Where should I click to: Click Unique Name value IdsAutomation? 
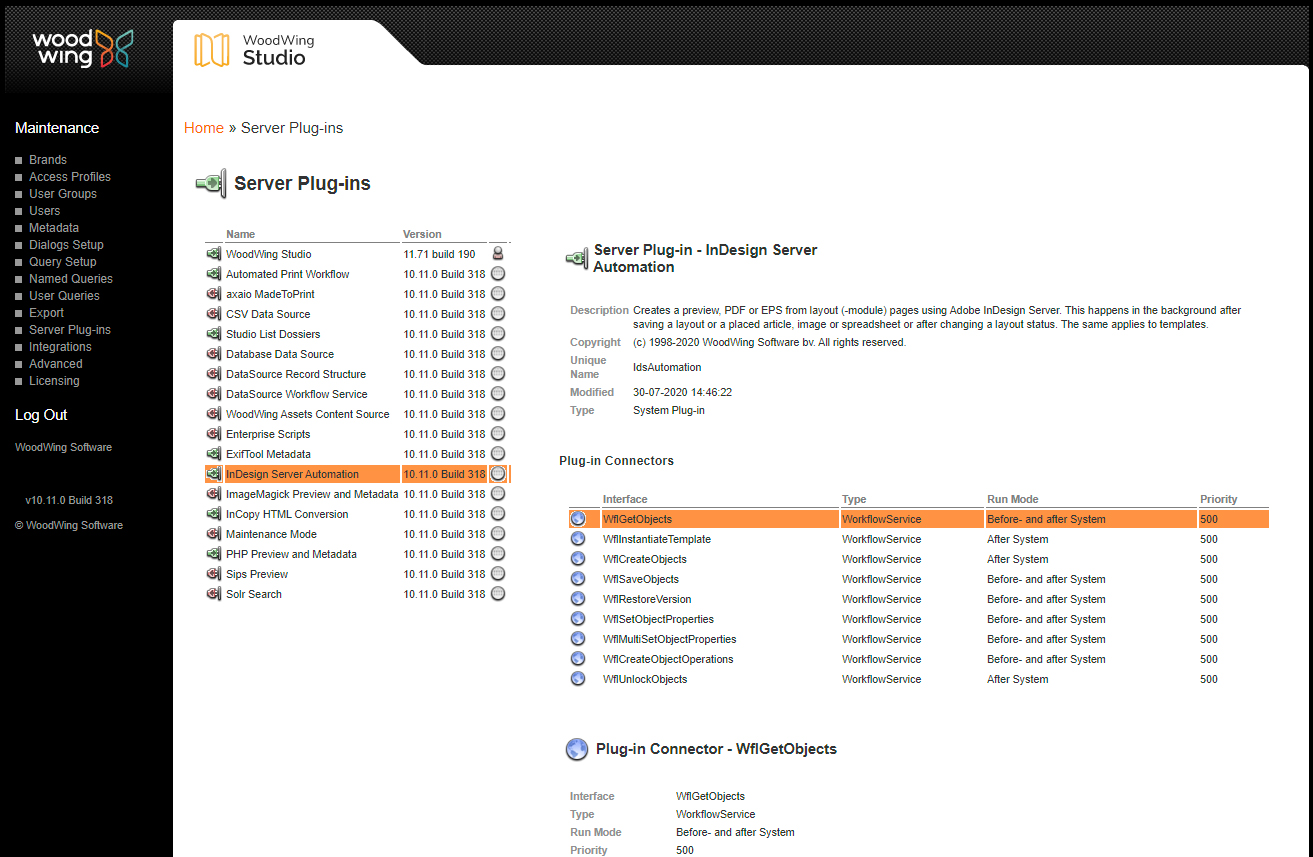tap(667, 367)
